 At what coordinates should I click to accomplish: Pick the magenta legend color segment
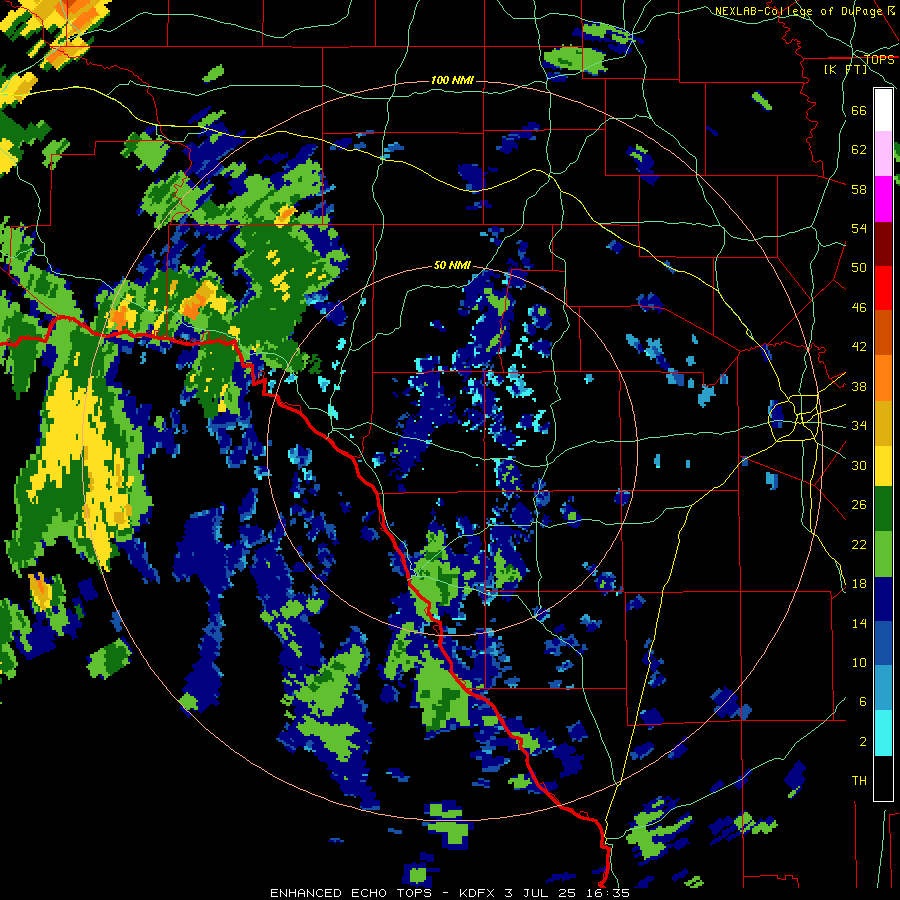tap(883, 199)
